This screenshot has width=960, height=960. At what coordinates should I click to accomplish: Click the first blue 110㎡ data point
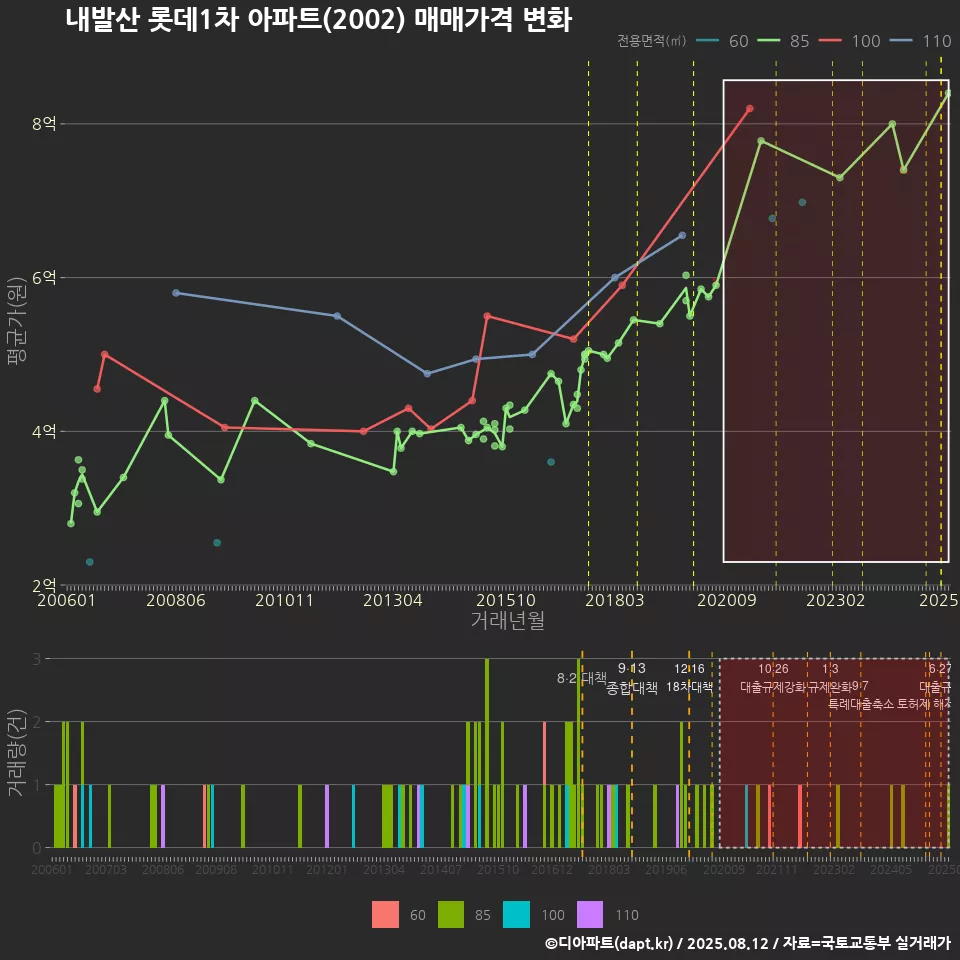(x=176, y=293)
